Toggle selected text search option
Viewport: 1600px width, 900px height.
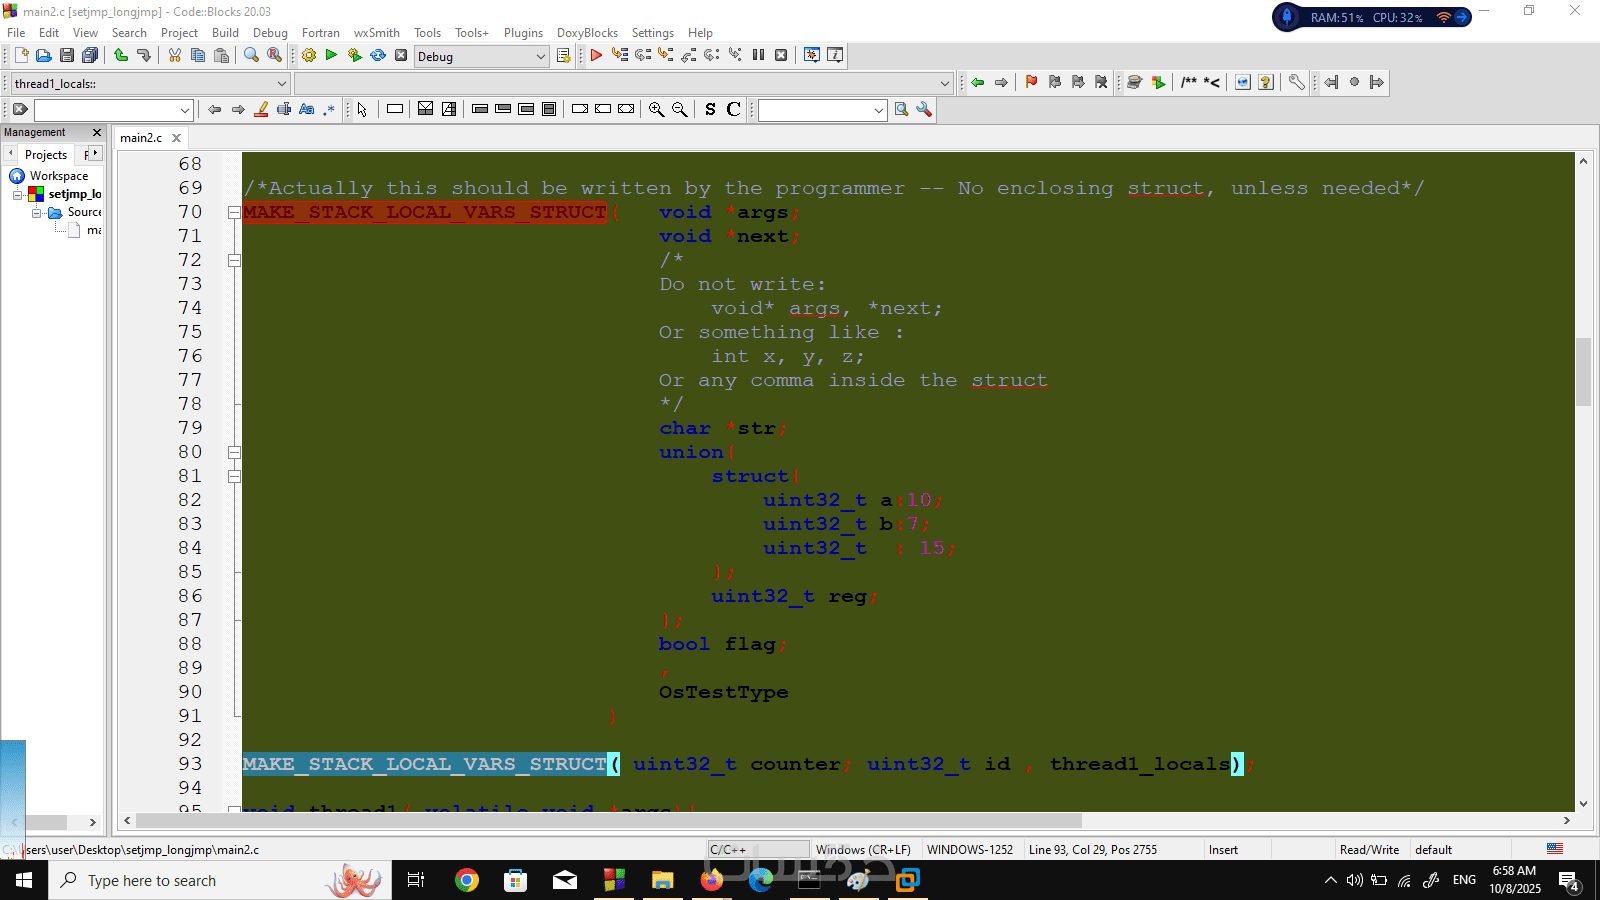tap(284, 110)
